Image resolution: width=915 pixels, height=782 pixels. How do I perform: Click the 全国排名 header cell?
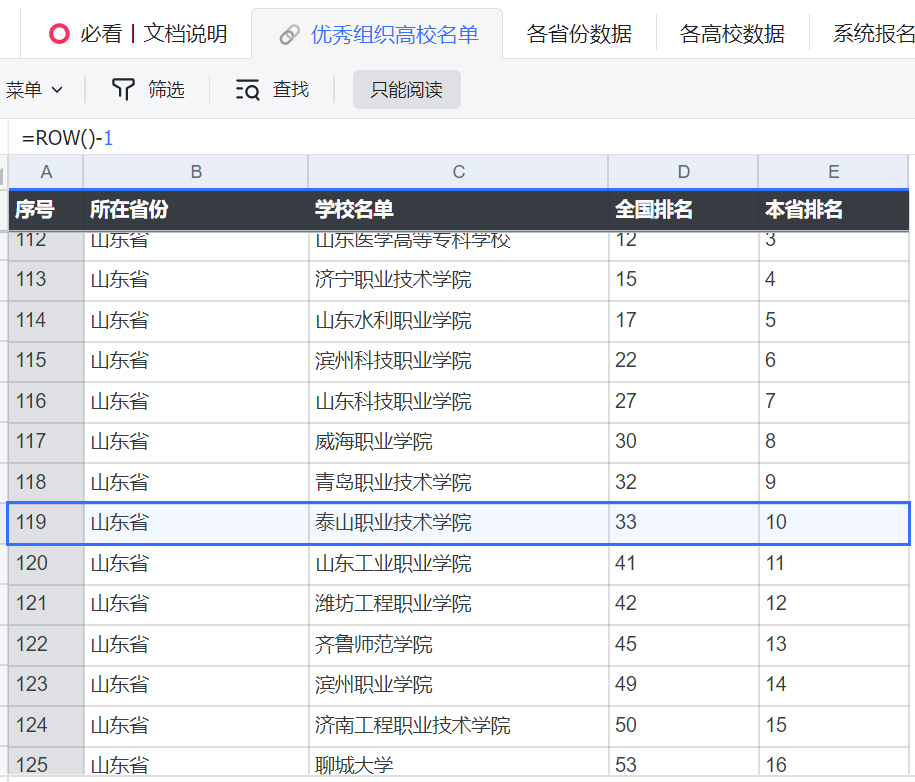(654, 210)
